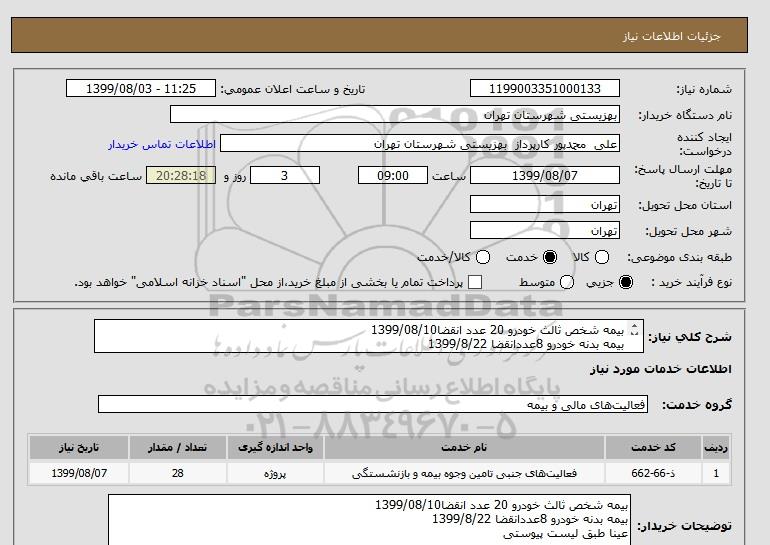
Task: Click the جزئیات اطلاعات نیاز header title
Action: (x=672, y=36)
